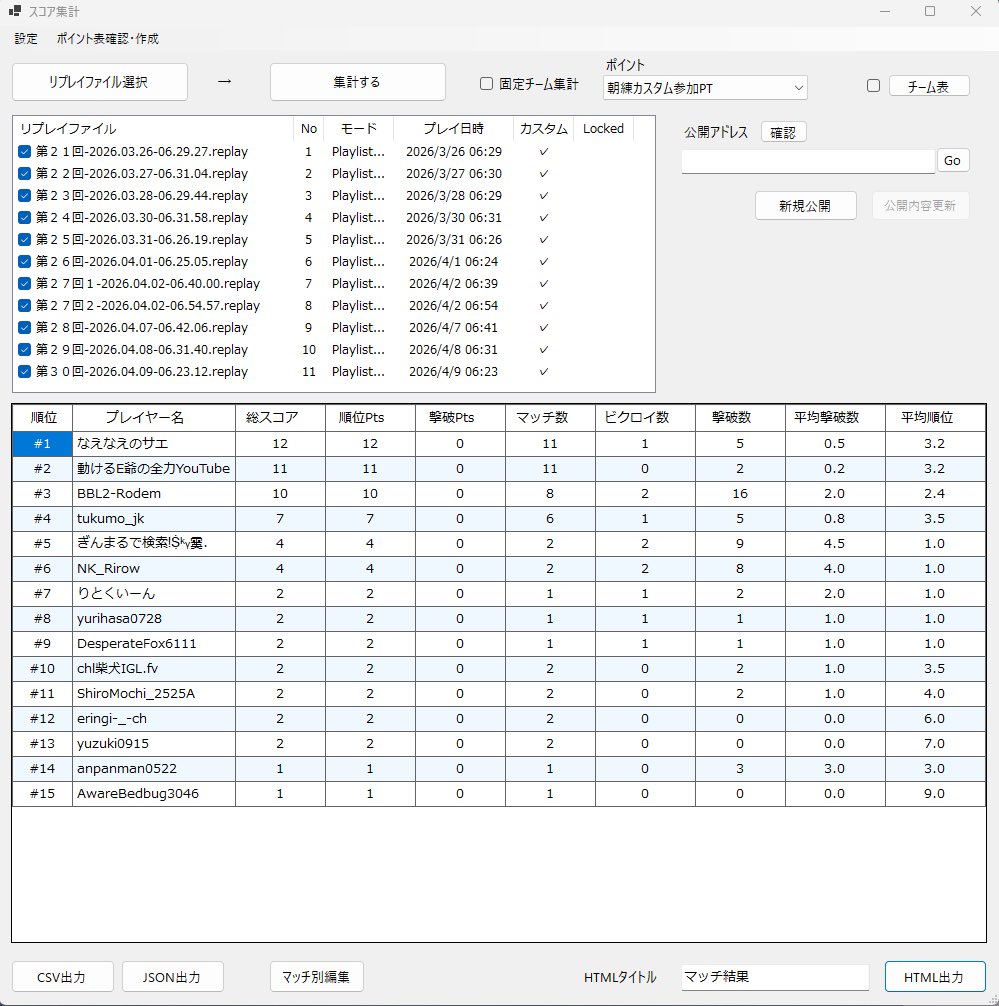
Task: Click the Go button
Action: coord(952,160)
